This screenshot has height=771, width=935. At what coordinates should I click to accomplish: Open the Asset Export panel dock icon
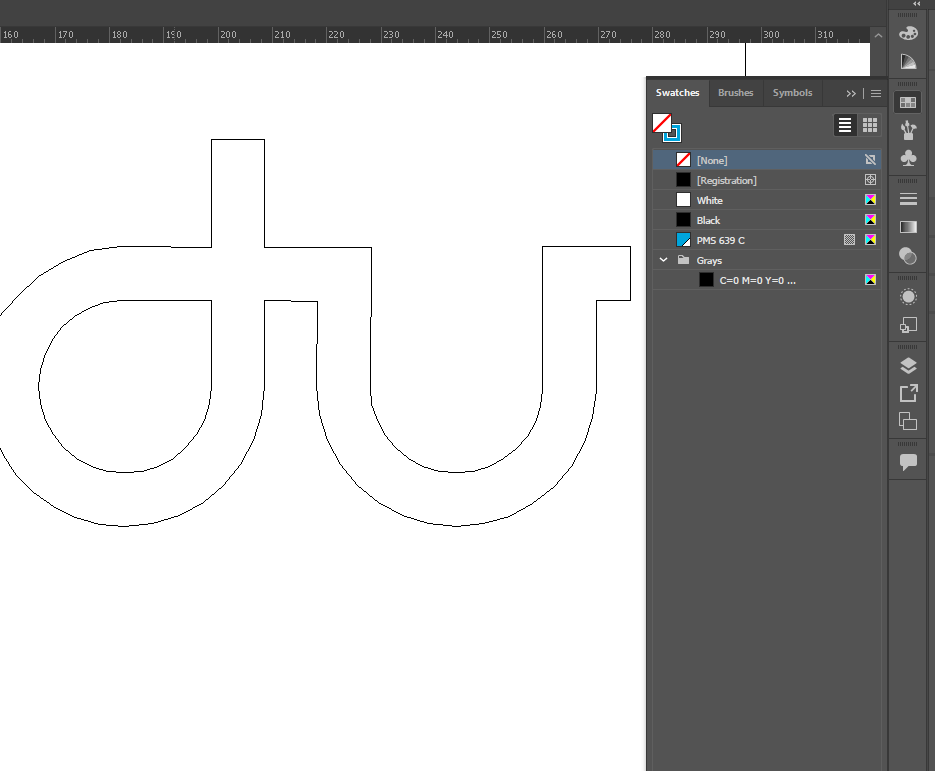pos(908,394)
